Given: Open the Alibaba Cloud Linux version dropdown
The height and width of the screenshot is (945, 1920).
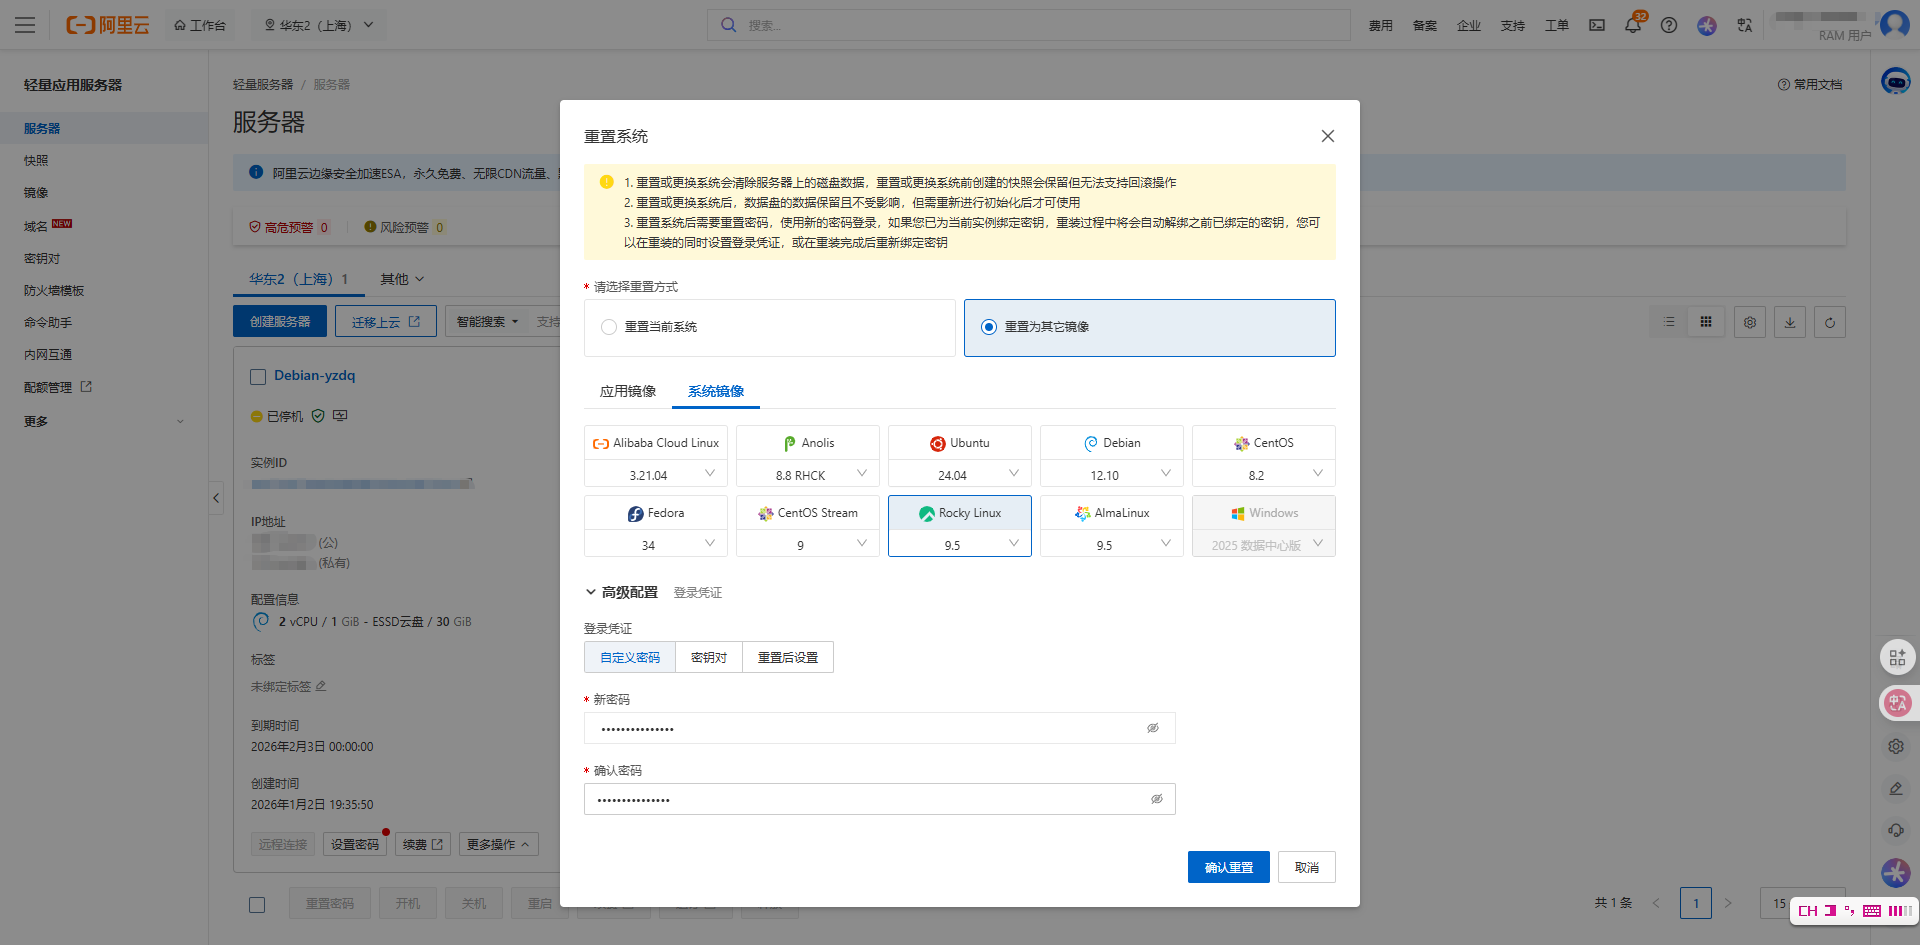Looking at the screenshot, I should 656,474.
